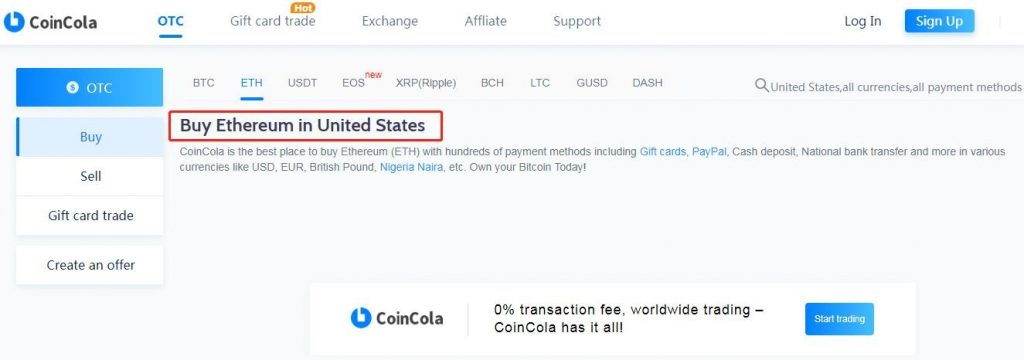Select the BTC currency tab

coord(204,83)
